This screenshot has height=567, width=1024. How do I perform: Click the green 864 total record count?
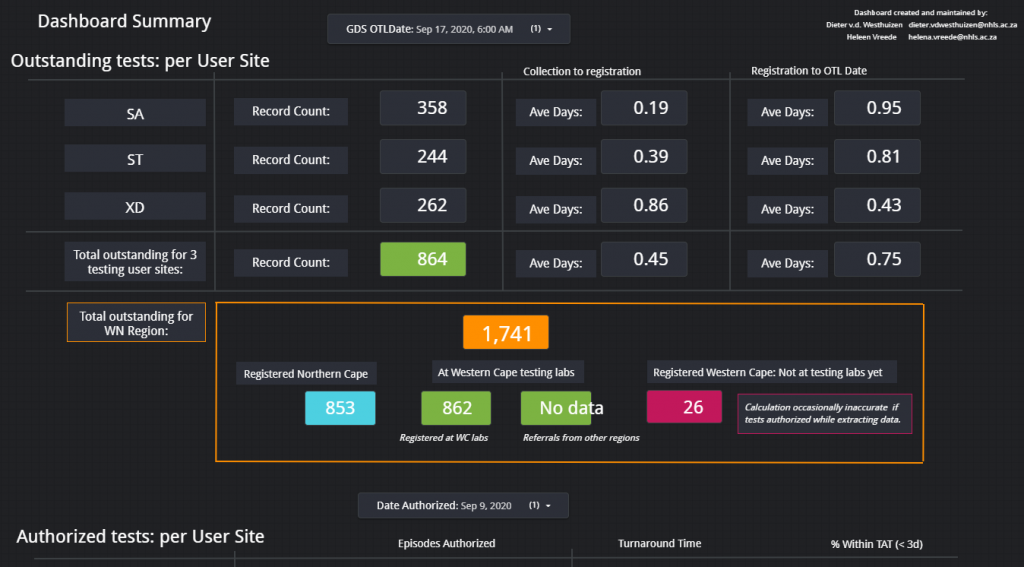coord(422,259)
